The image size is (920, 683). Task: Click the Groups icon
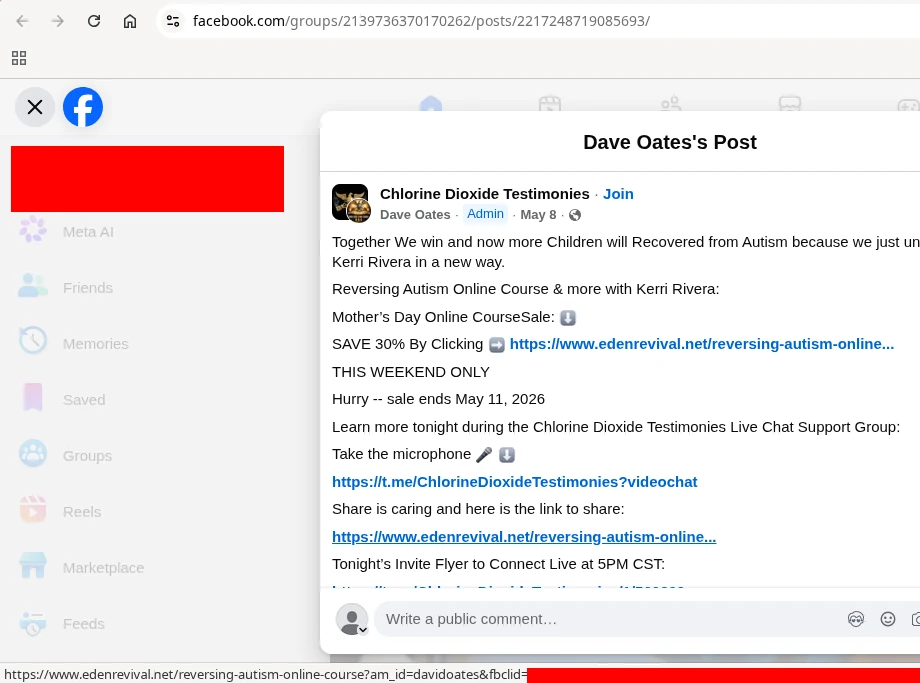coord(33,454)
